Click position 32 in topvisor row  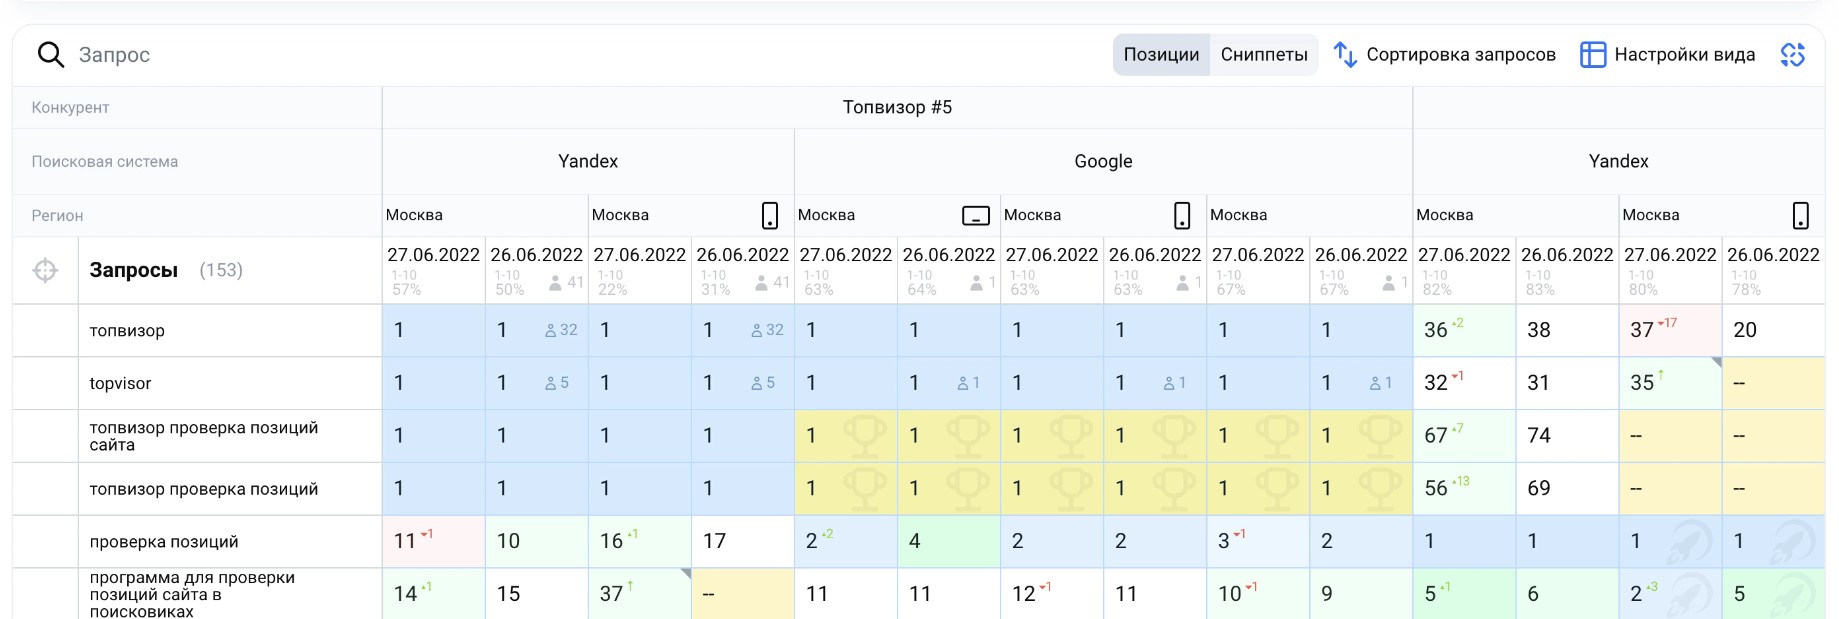pyautogui.click(x=1436, y=383)
